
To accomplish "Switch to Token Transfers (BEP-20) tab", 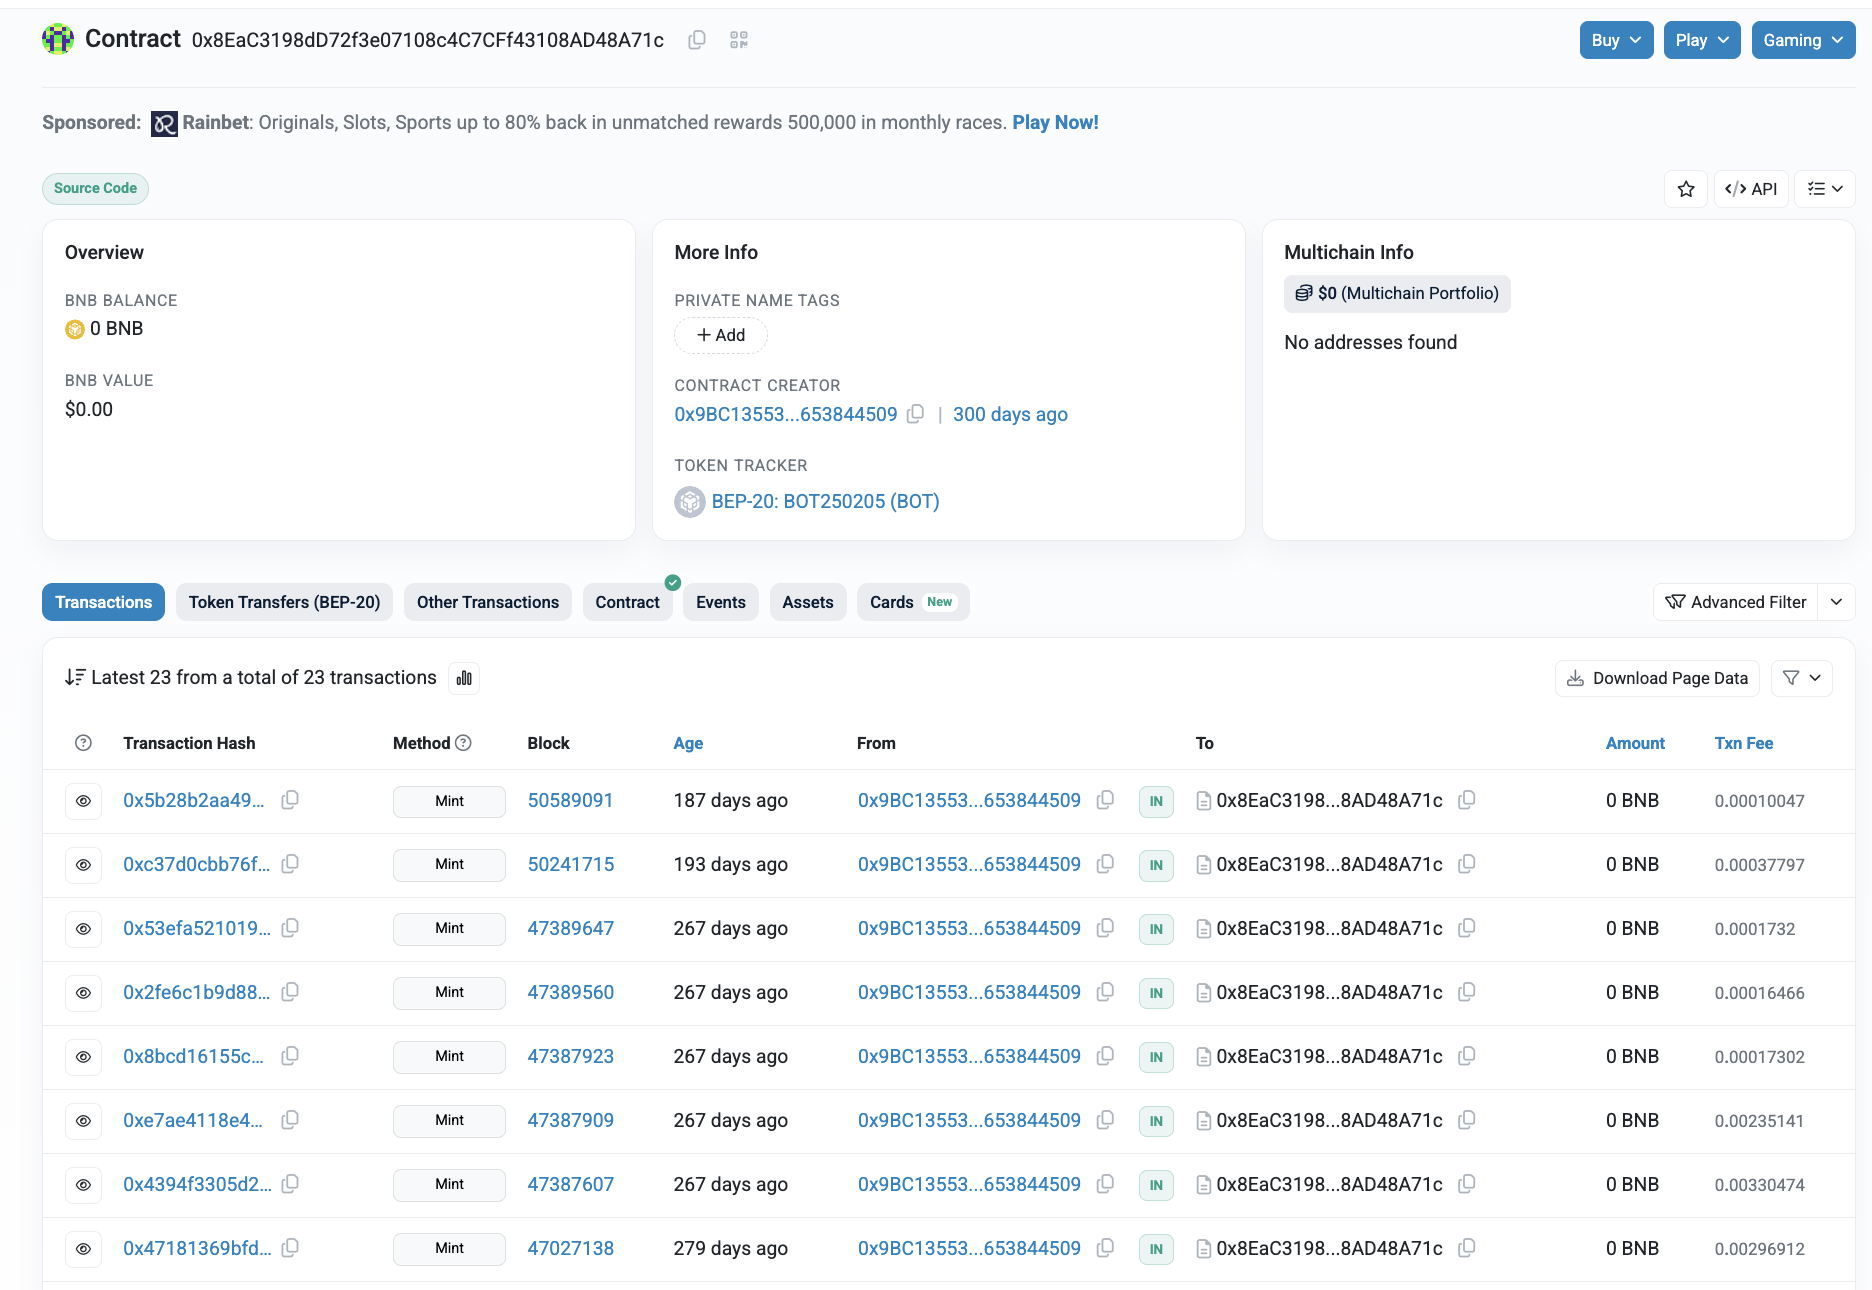I will [x=284, y=602].
